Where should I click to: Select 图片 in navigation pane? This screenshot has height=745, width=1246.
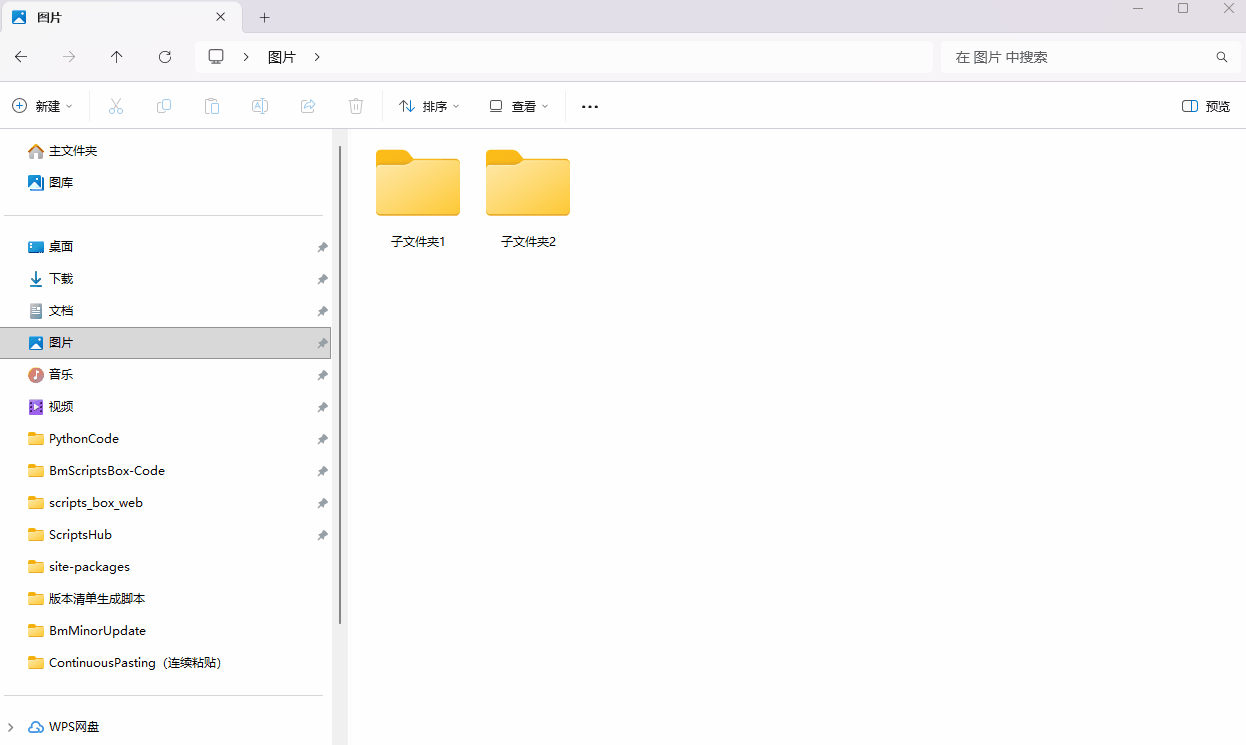(x=165, y=343)
